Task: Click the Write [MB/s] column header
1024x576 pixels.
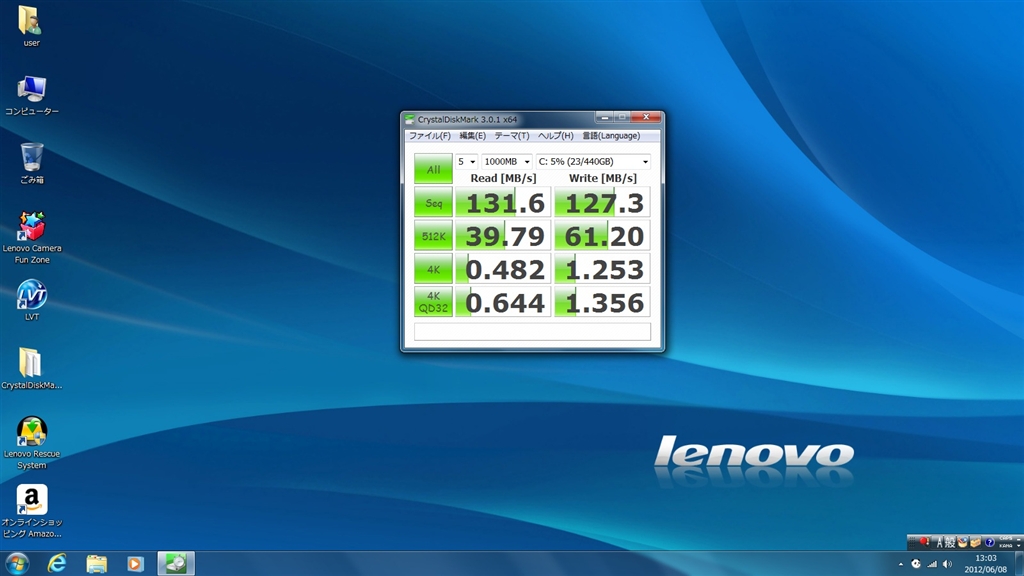Action: 602,178
